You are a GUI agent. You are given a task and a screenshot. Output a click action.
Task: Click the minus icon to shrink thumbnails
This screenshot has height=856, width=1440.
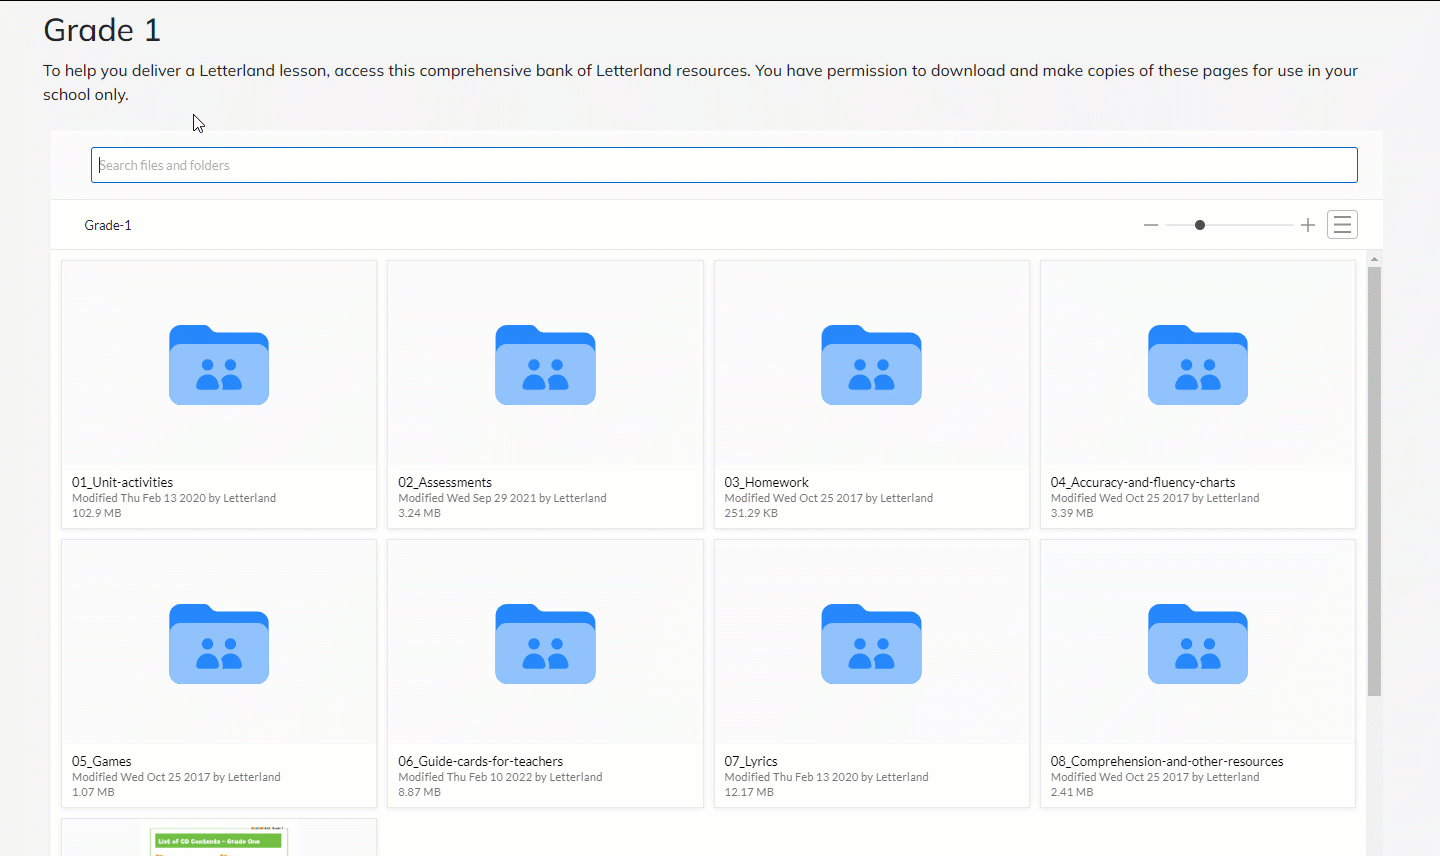tap(1151, 225)
